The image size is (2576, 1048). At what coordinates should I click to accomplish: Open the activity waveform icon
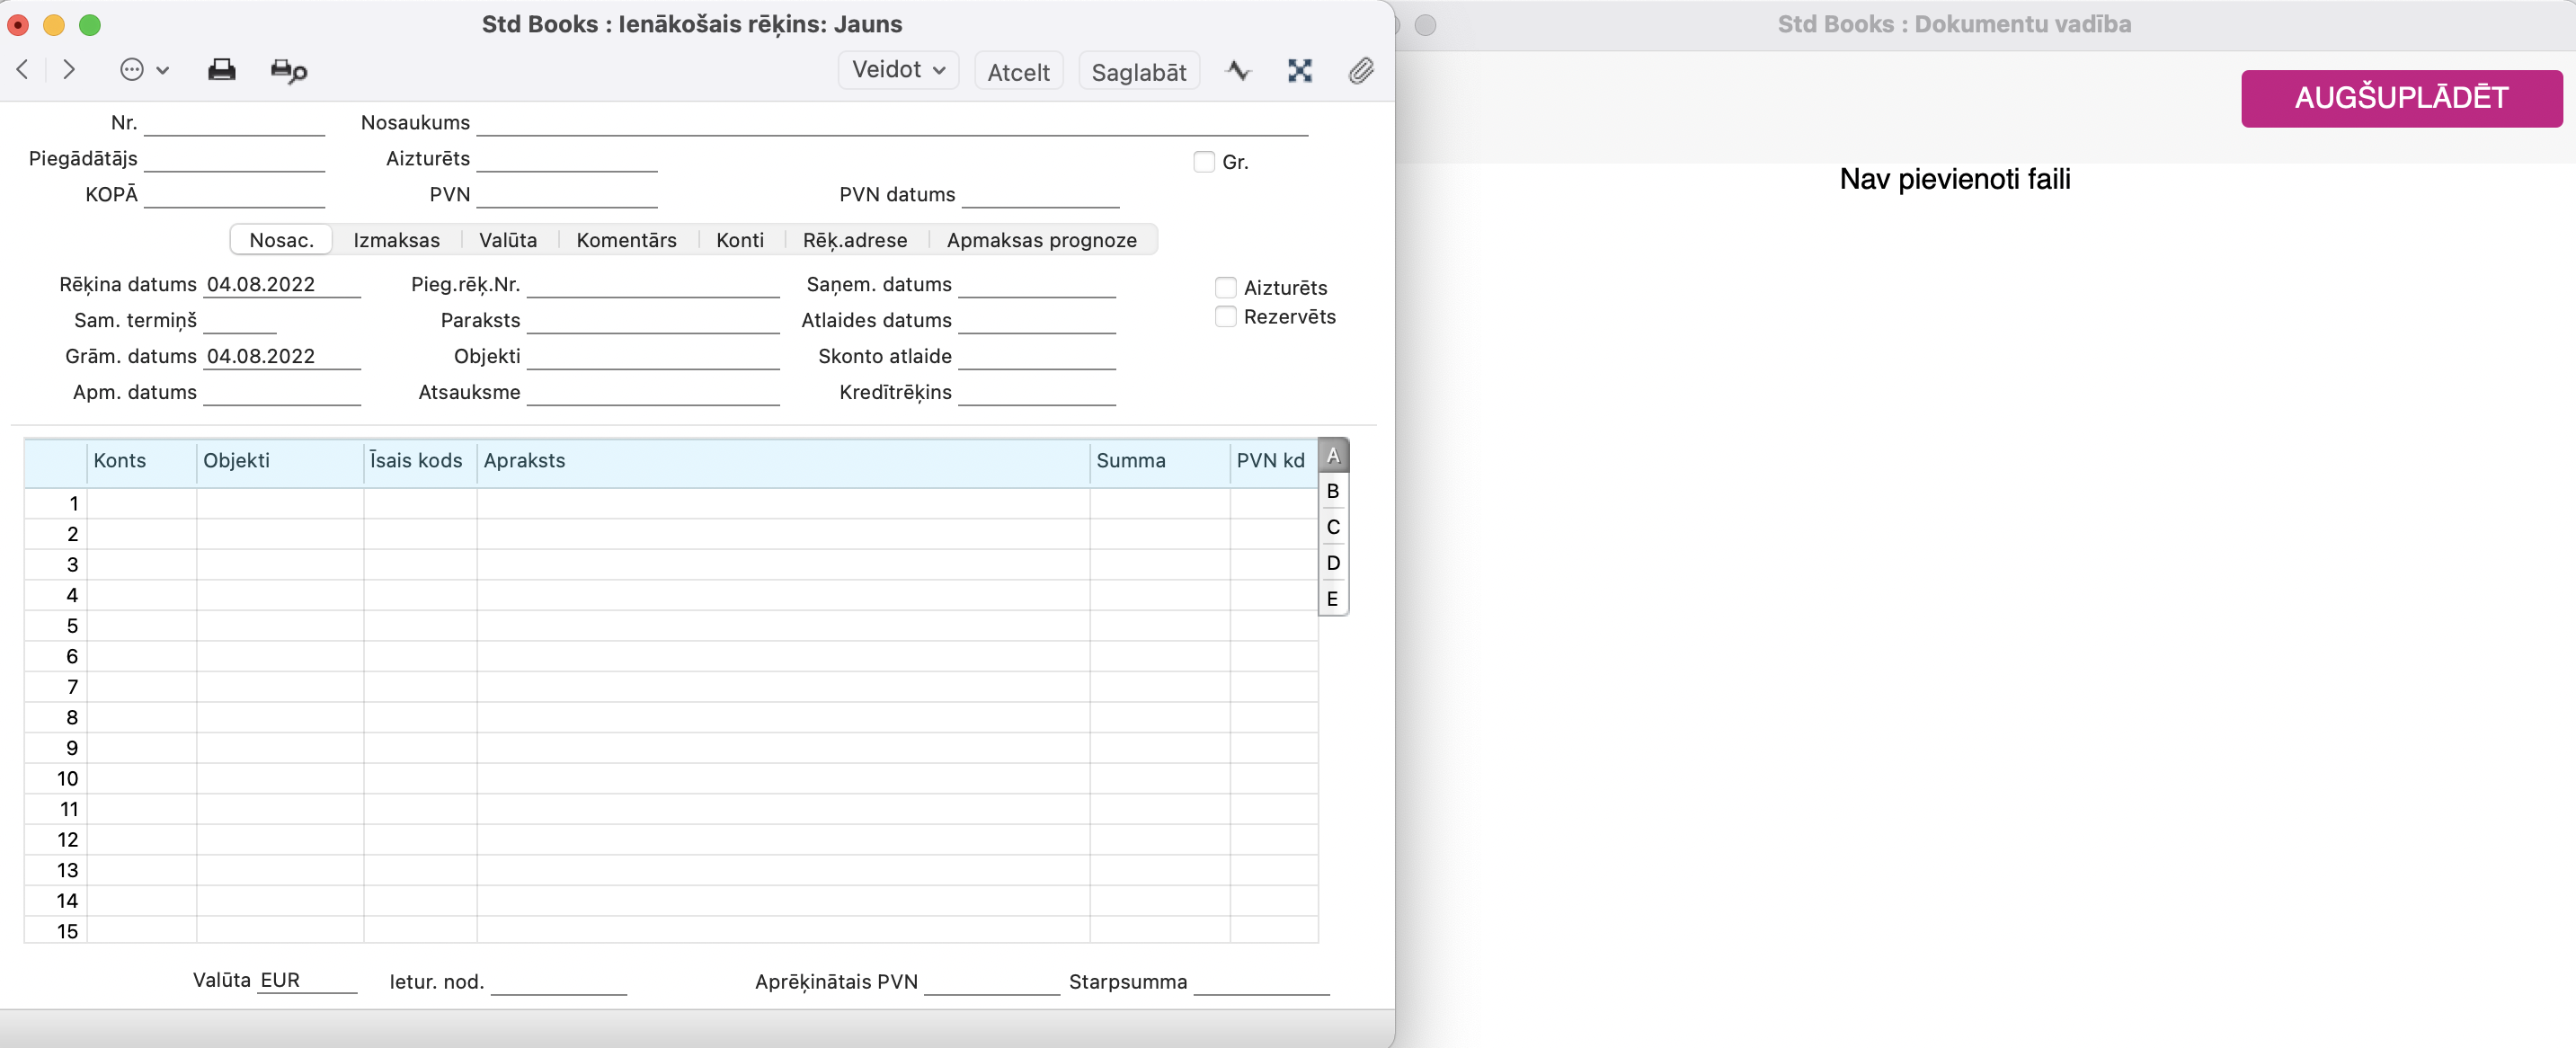tap(1238, 71)
